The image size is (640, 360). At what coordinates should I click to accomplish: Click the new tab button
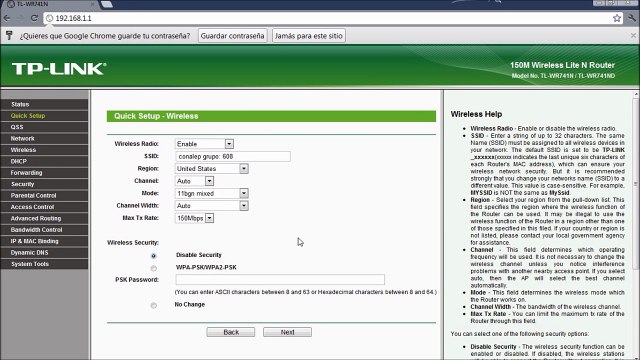point(107,4)
